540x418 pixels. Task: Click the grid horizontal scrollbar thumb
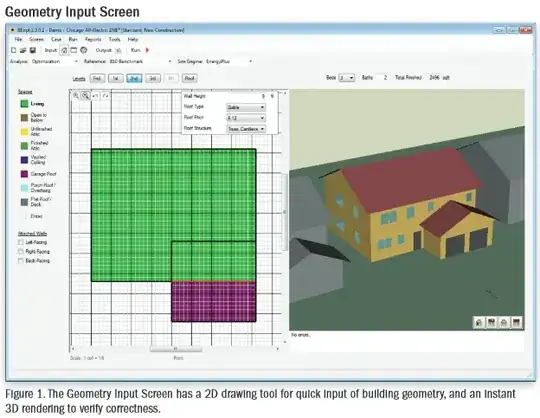tap(176, 349)
